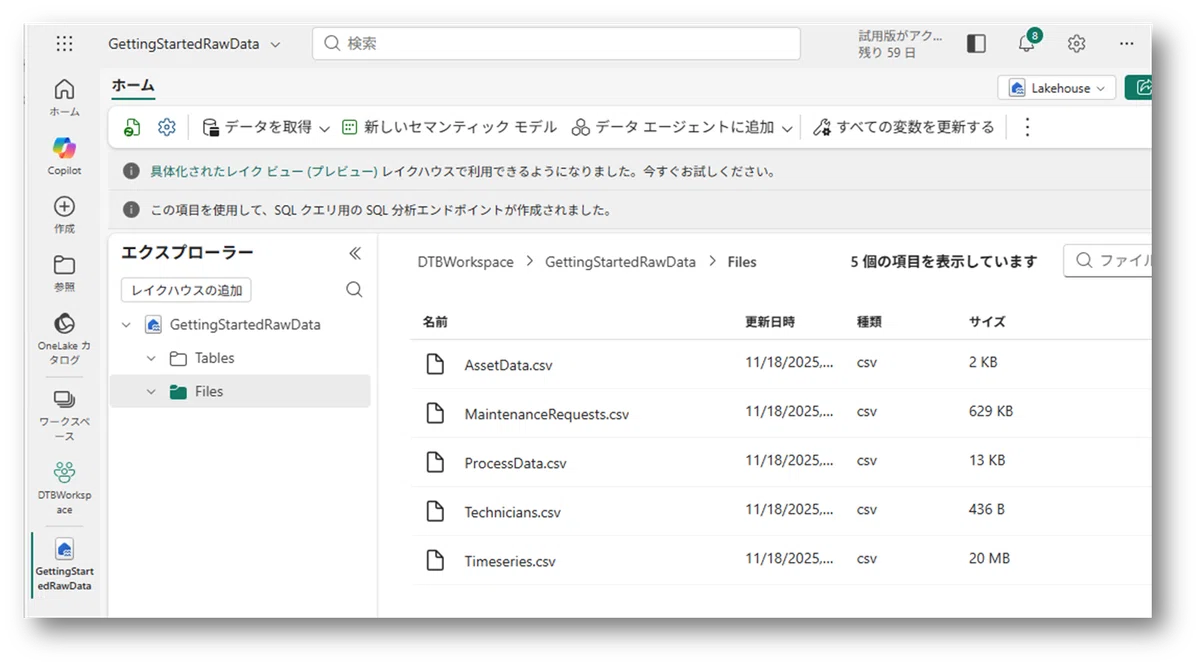
Task: Focus the file filter search box
Action: point(1107,261)
